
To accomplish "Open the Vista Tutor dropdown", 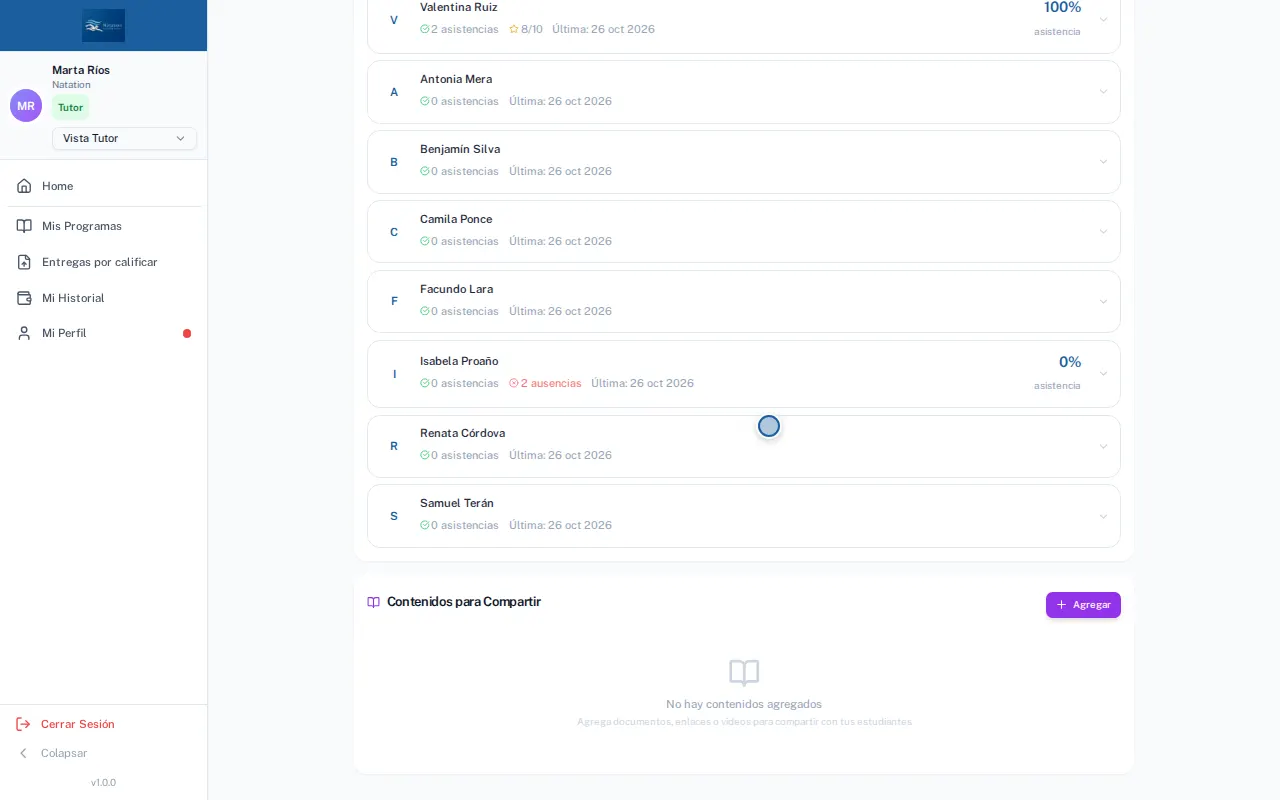I will point(124,138).
